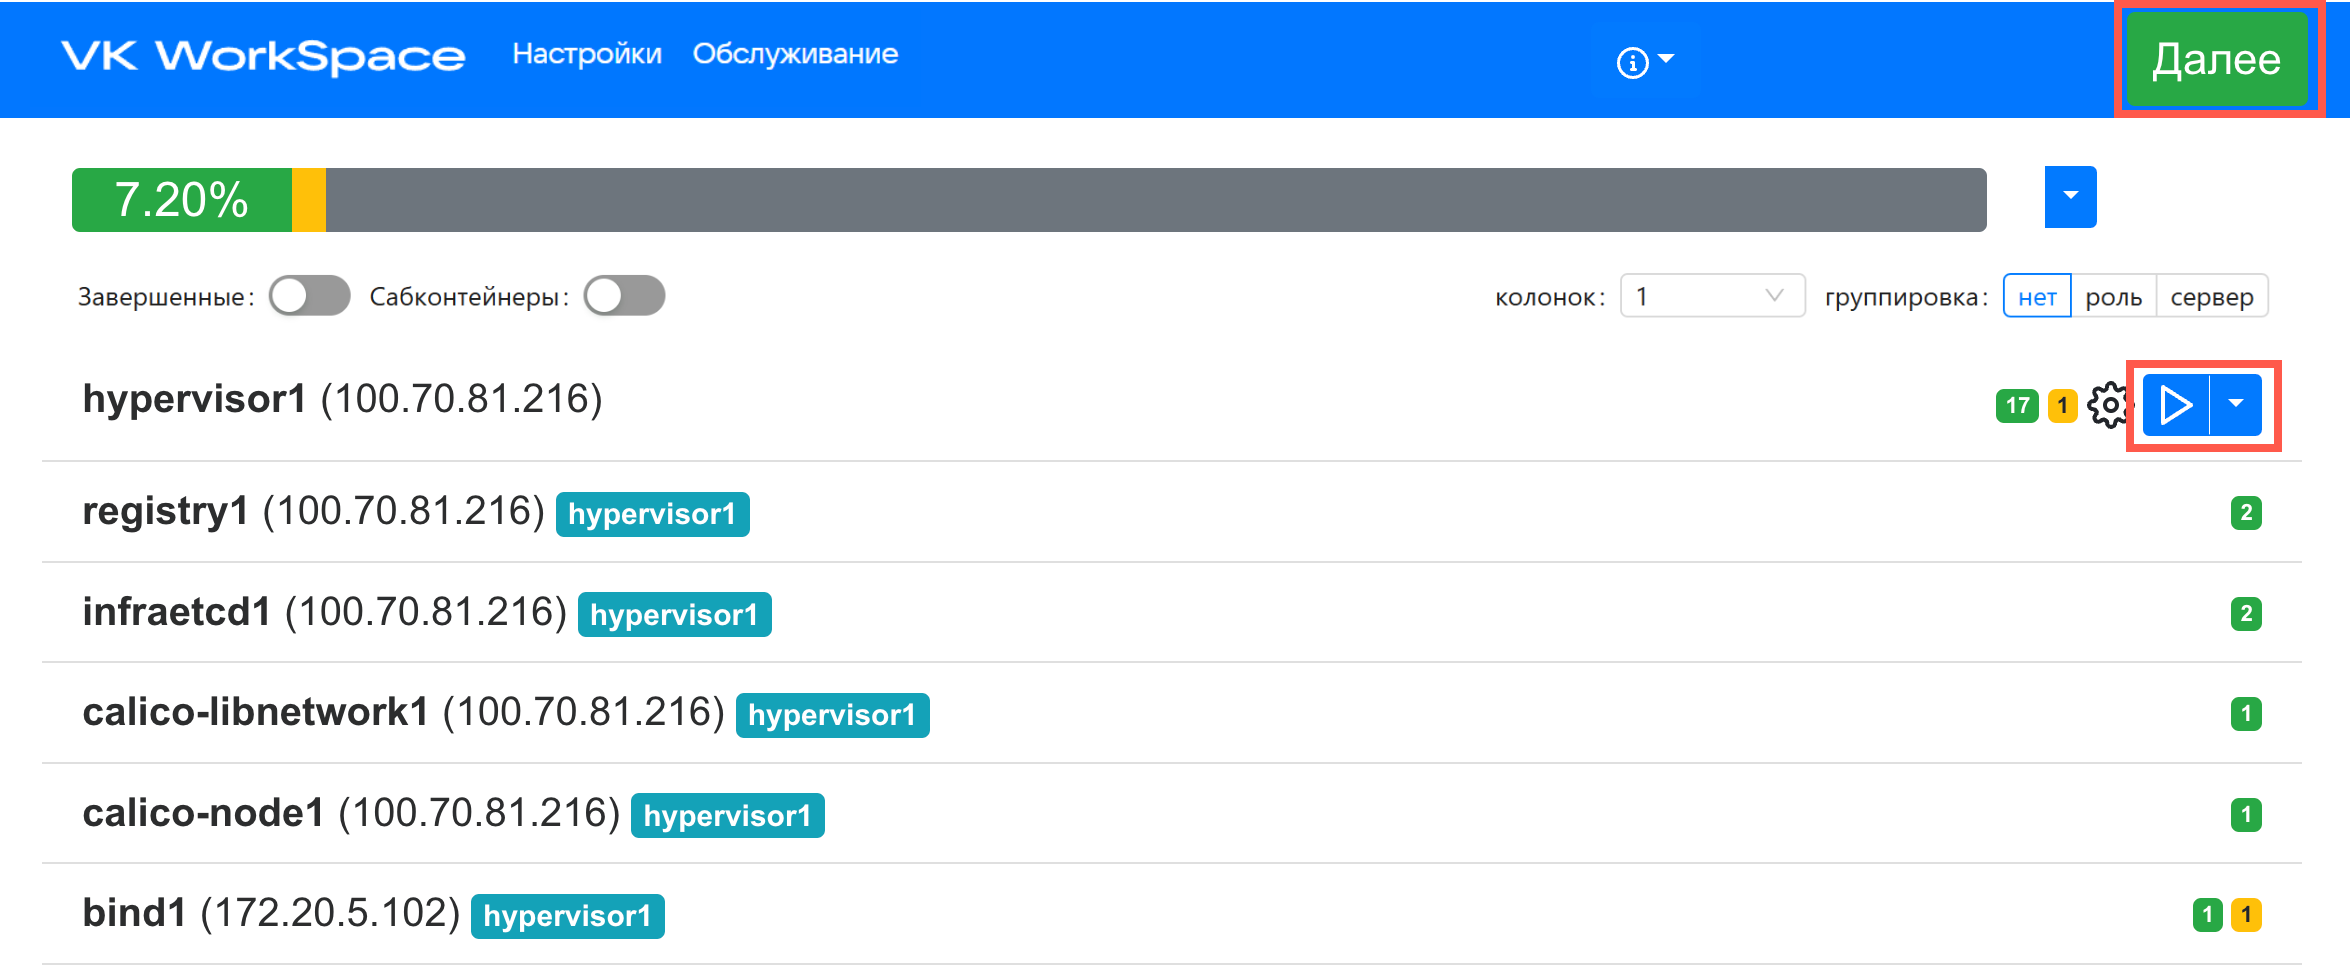2350x967 pixels.
Task: Open the info icon dropdown in header
Action: [x=1645, y=62]
